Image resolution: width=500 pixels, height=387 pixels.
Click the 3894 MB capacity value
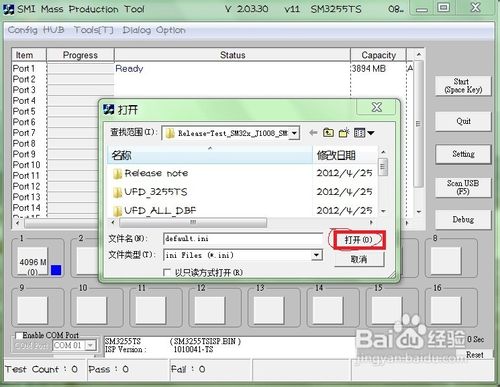pos(369,69)
